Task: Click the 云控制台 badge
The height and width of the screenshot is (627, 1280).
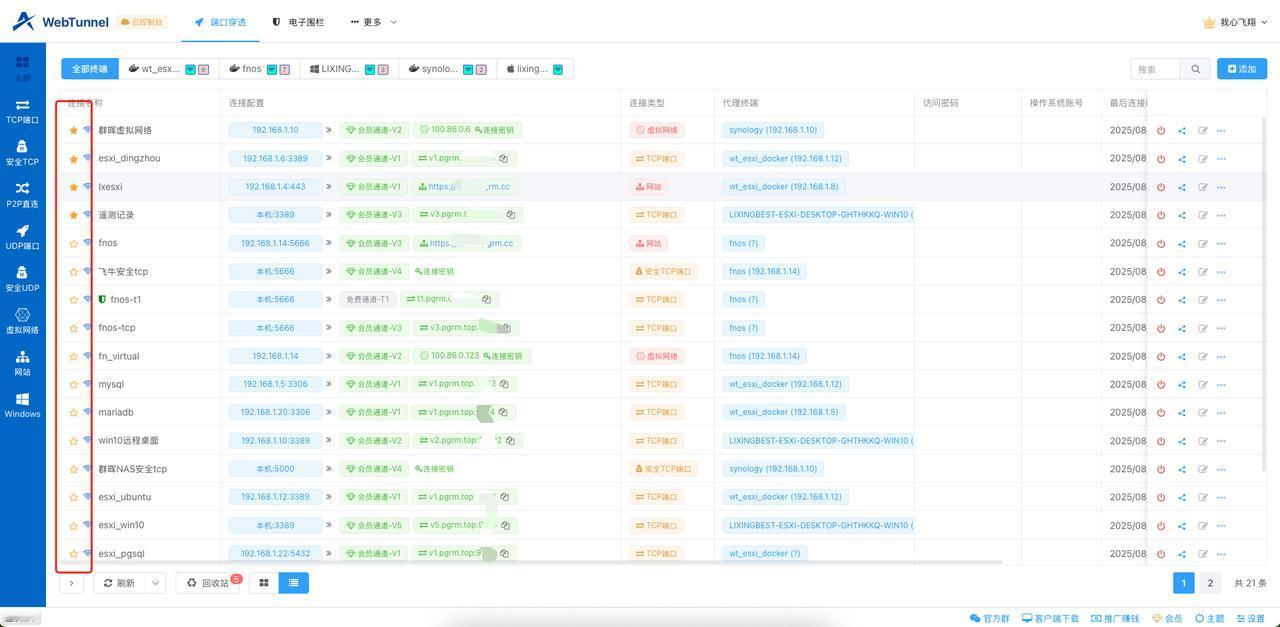Action: click(141, 22)
